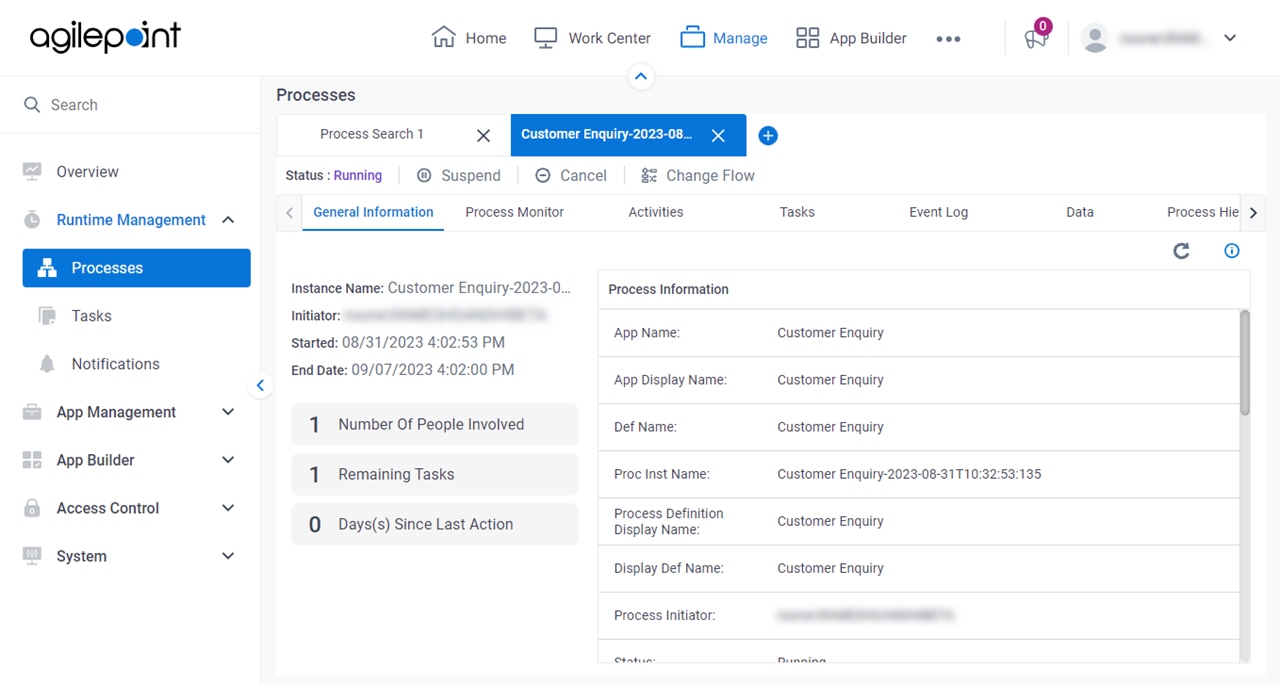Click the Def Name row

tap(919, 427)
